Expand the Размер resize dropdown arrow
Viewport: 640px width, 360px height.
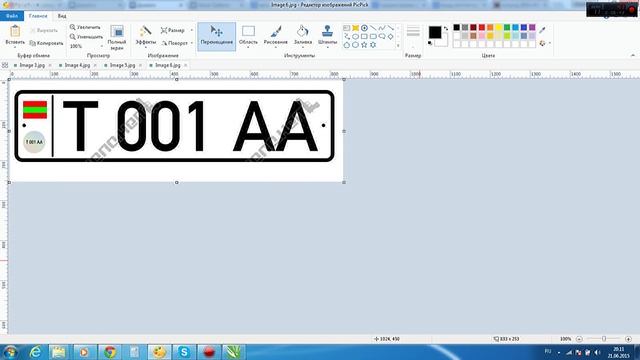192,30
